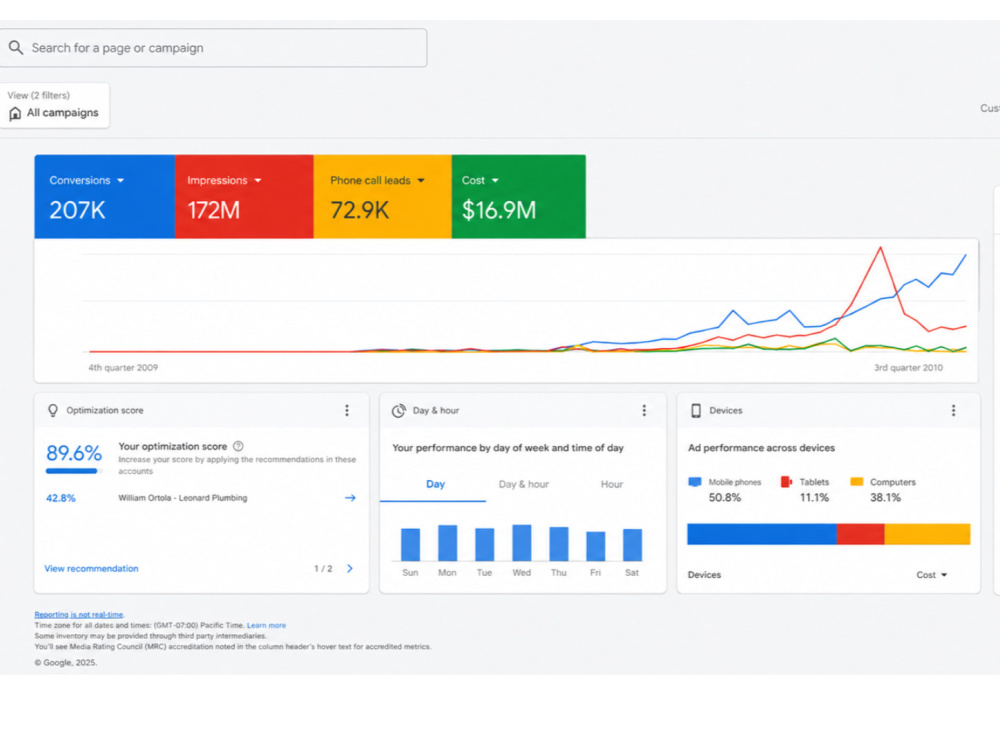Click the home icon beside All campaigns
Screen dimensions: 1000x750
coord(15,114)
